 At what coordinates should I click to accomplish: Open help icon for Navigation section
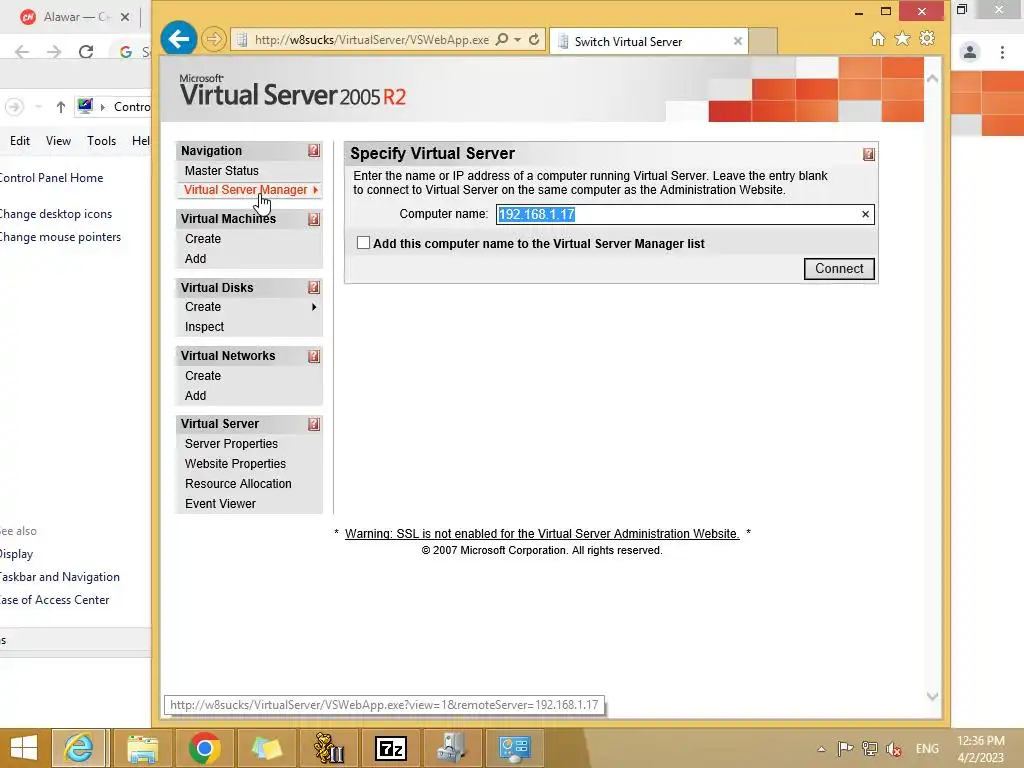tap(313, 151)
